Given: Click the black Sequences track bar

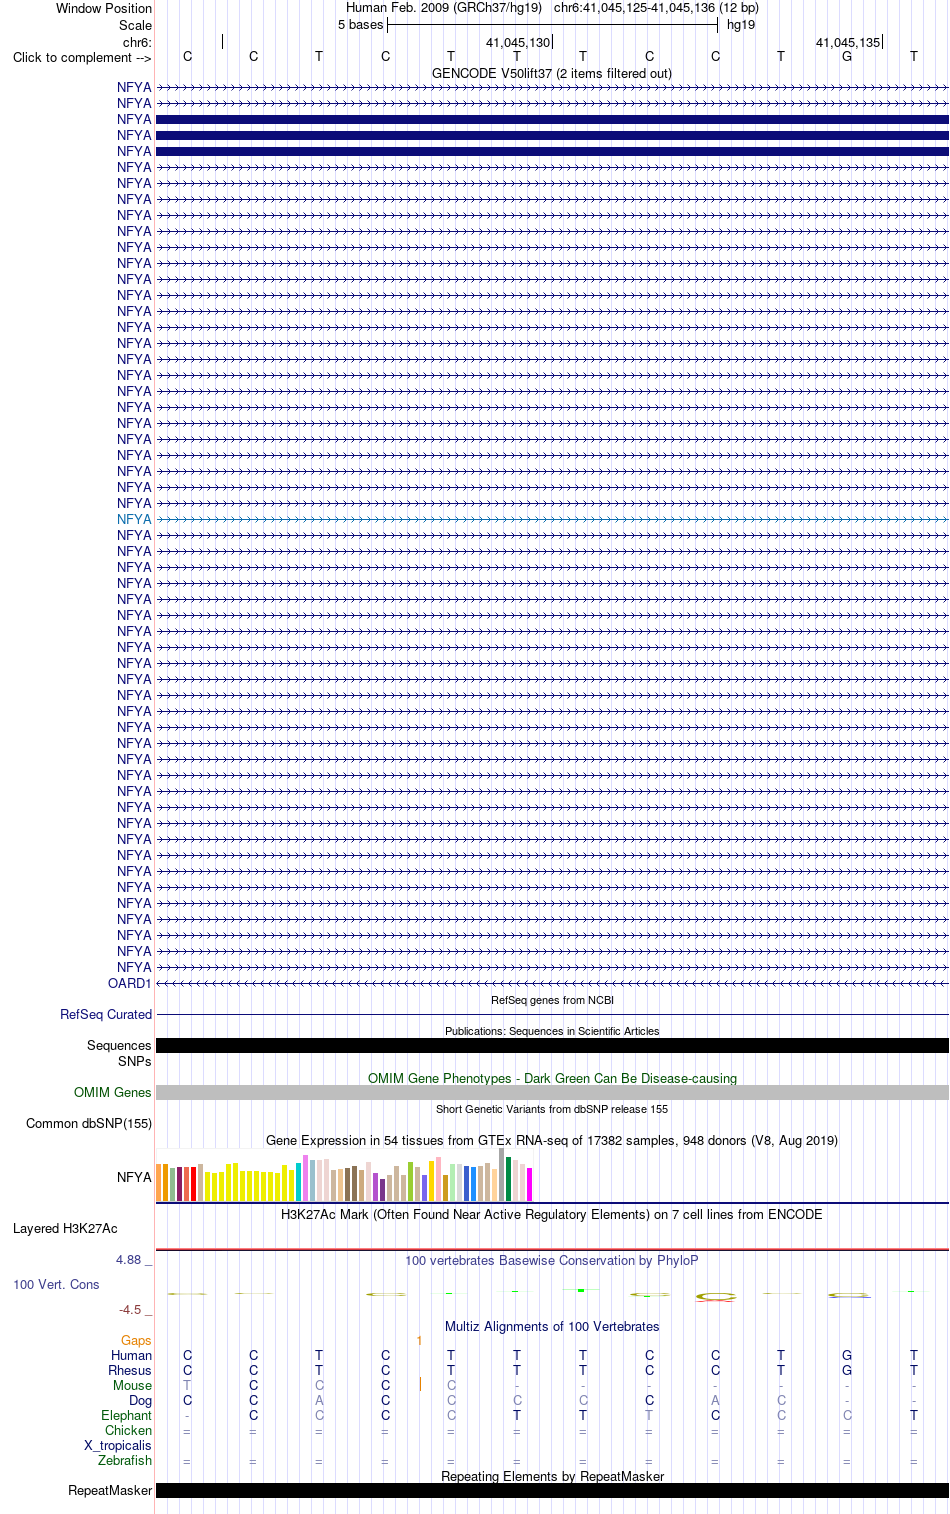Looking at the screenshot, I should (x=552, y=1045).
